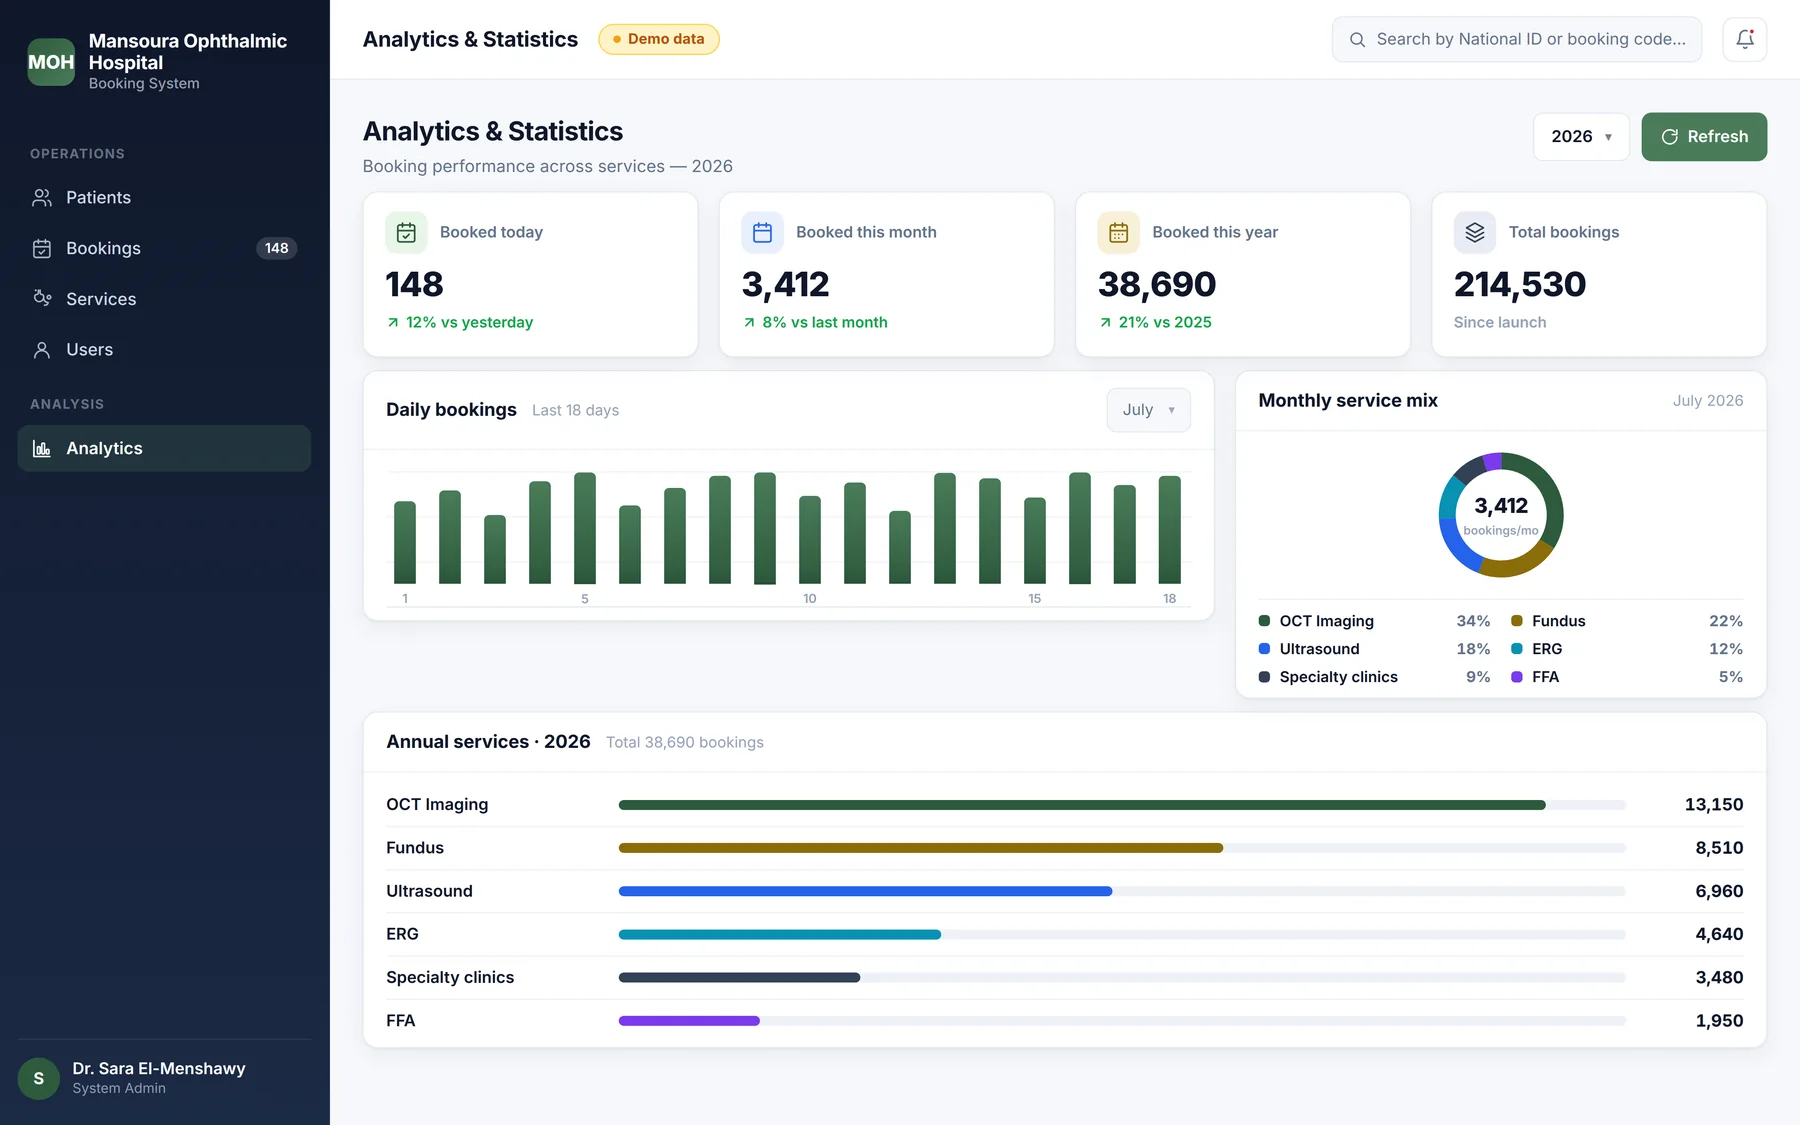Click the Refresh button

pos(1704,137)
